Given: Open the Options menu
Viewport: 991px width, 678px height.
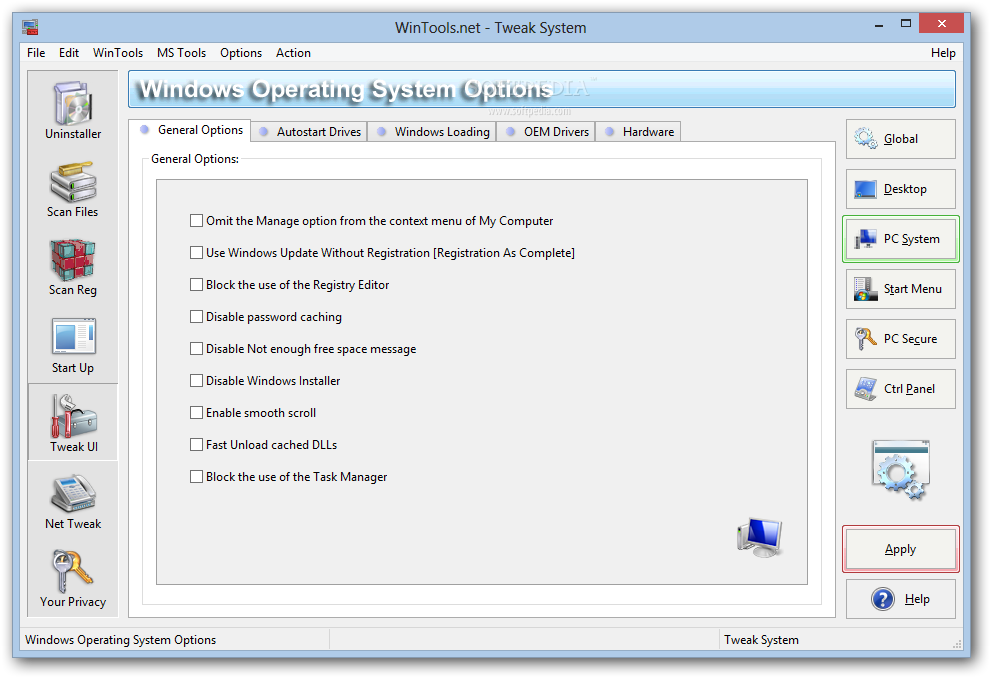Looking at the screenshot, I should coord(241,53).
